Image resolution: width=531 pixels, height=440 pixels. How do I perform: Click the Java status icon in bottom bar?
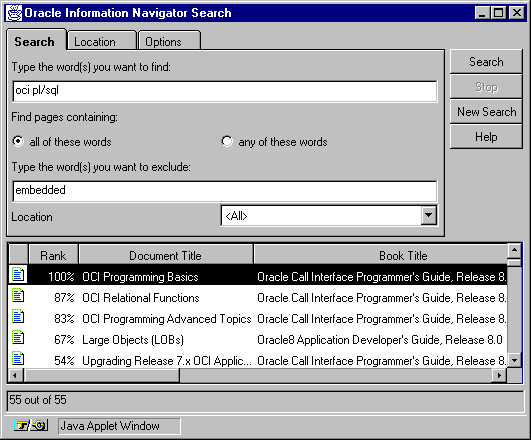(x=31, y=425)
